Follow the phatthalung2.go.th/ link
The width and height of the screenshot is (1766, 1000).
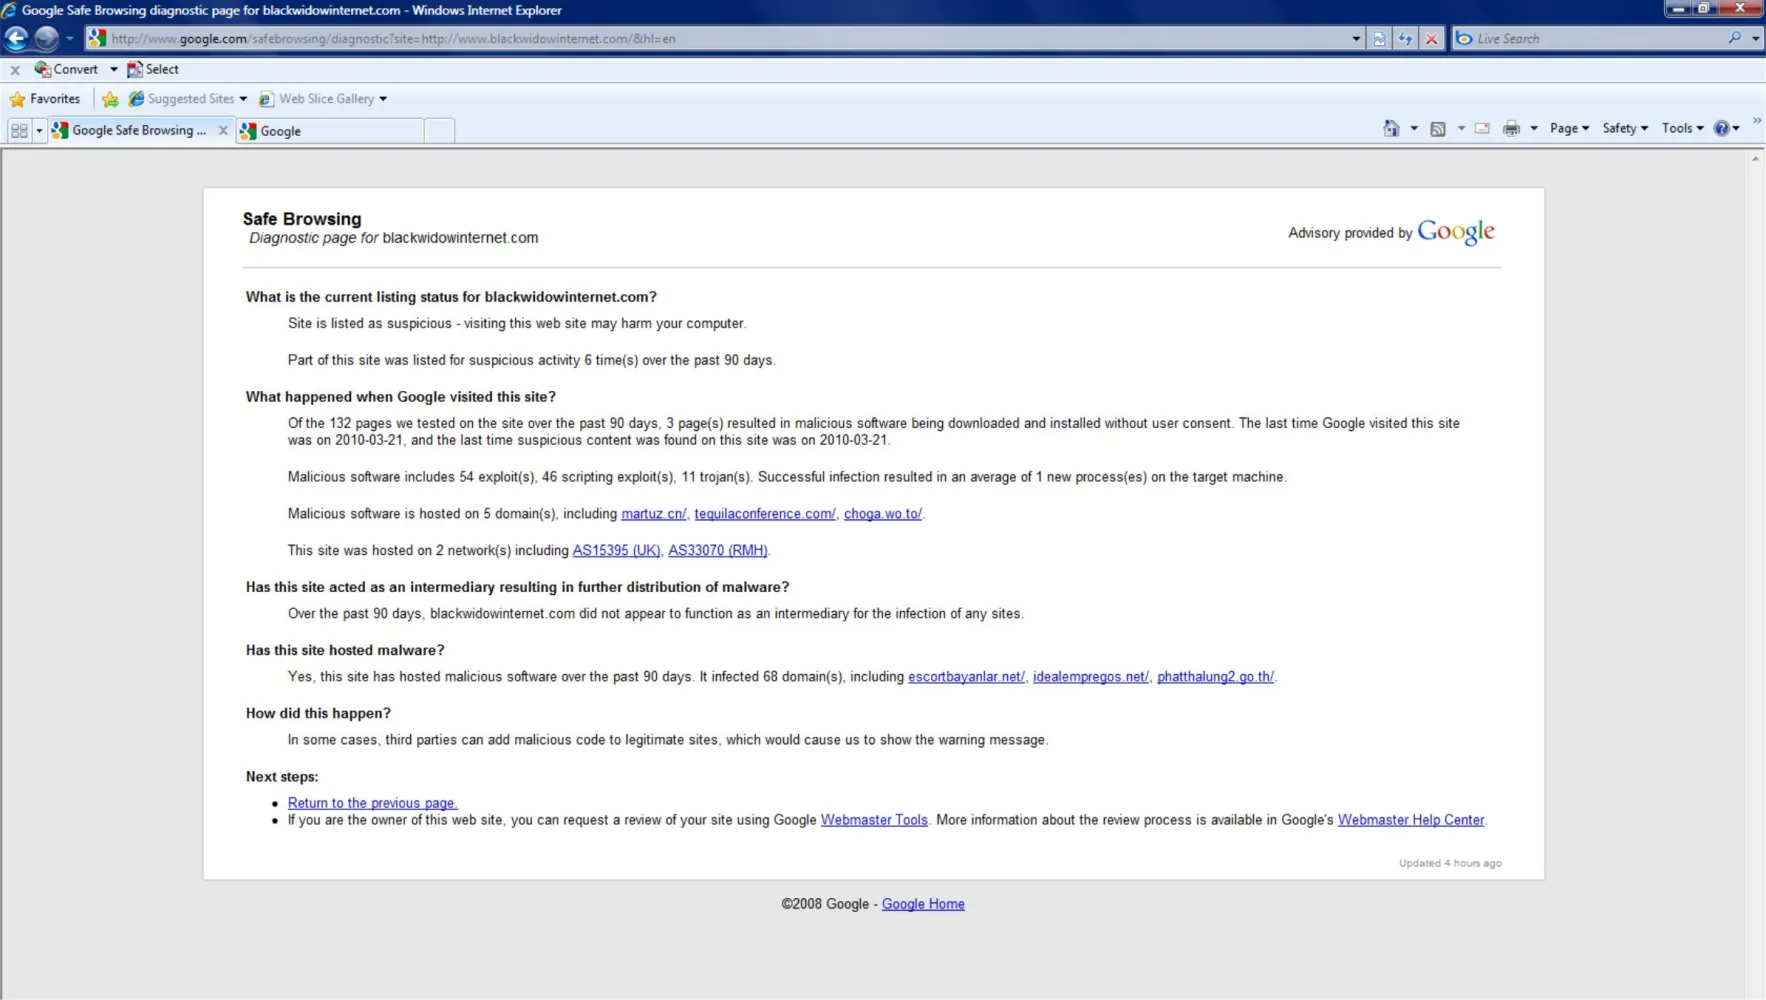(1216, 677)
